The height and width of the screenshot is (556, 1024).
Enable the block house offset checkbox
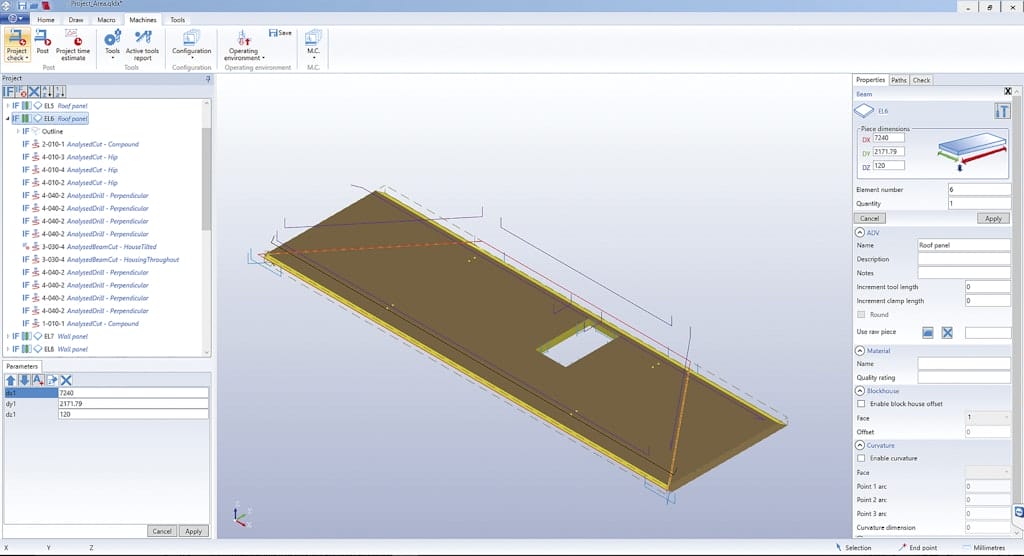coord(862,403)
